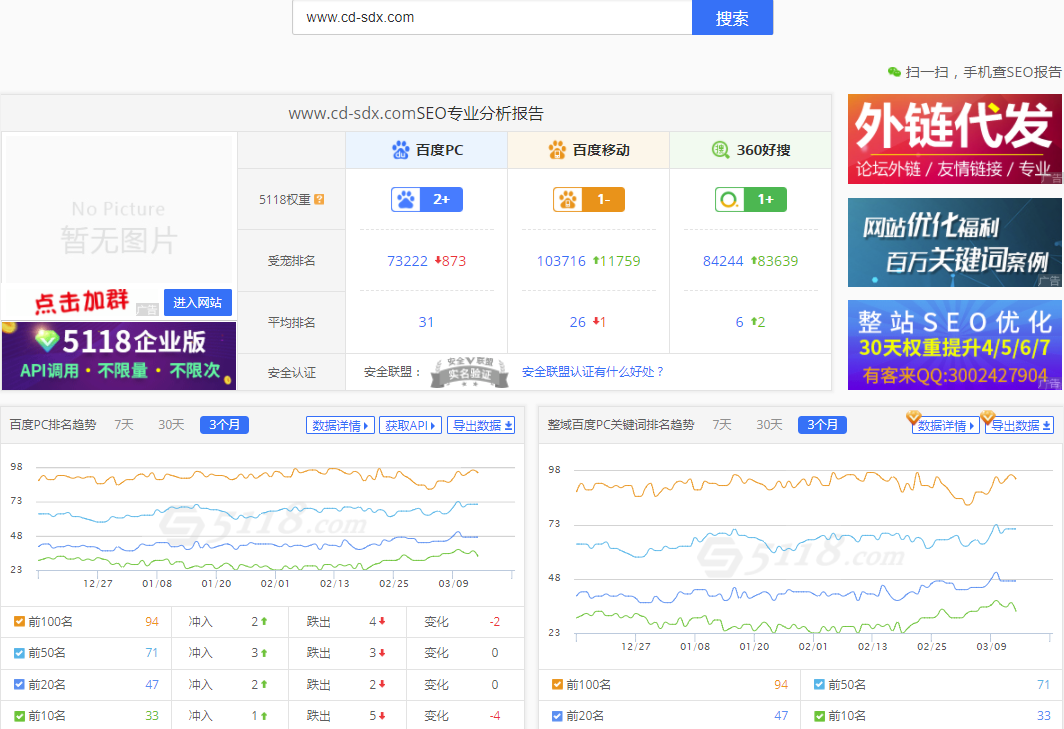The height and width of the screenshot is (729, 1064).
Task: Click the 搜索 search button
Action: pos(731,17)
